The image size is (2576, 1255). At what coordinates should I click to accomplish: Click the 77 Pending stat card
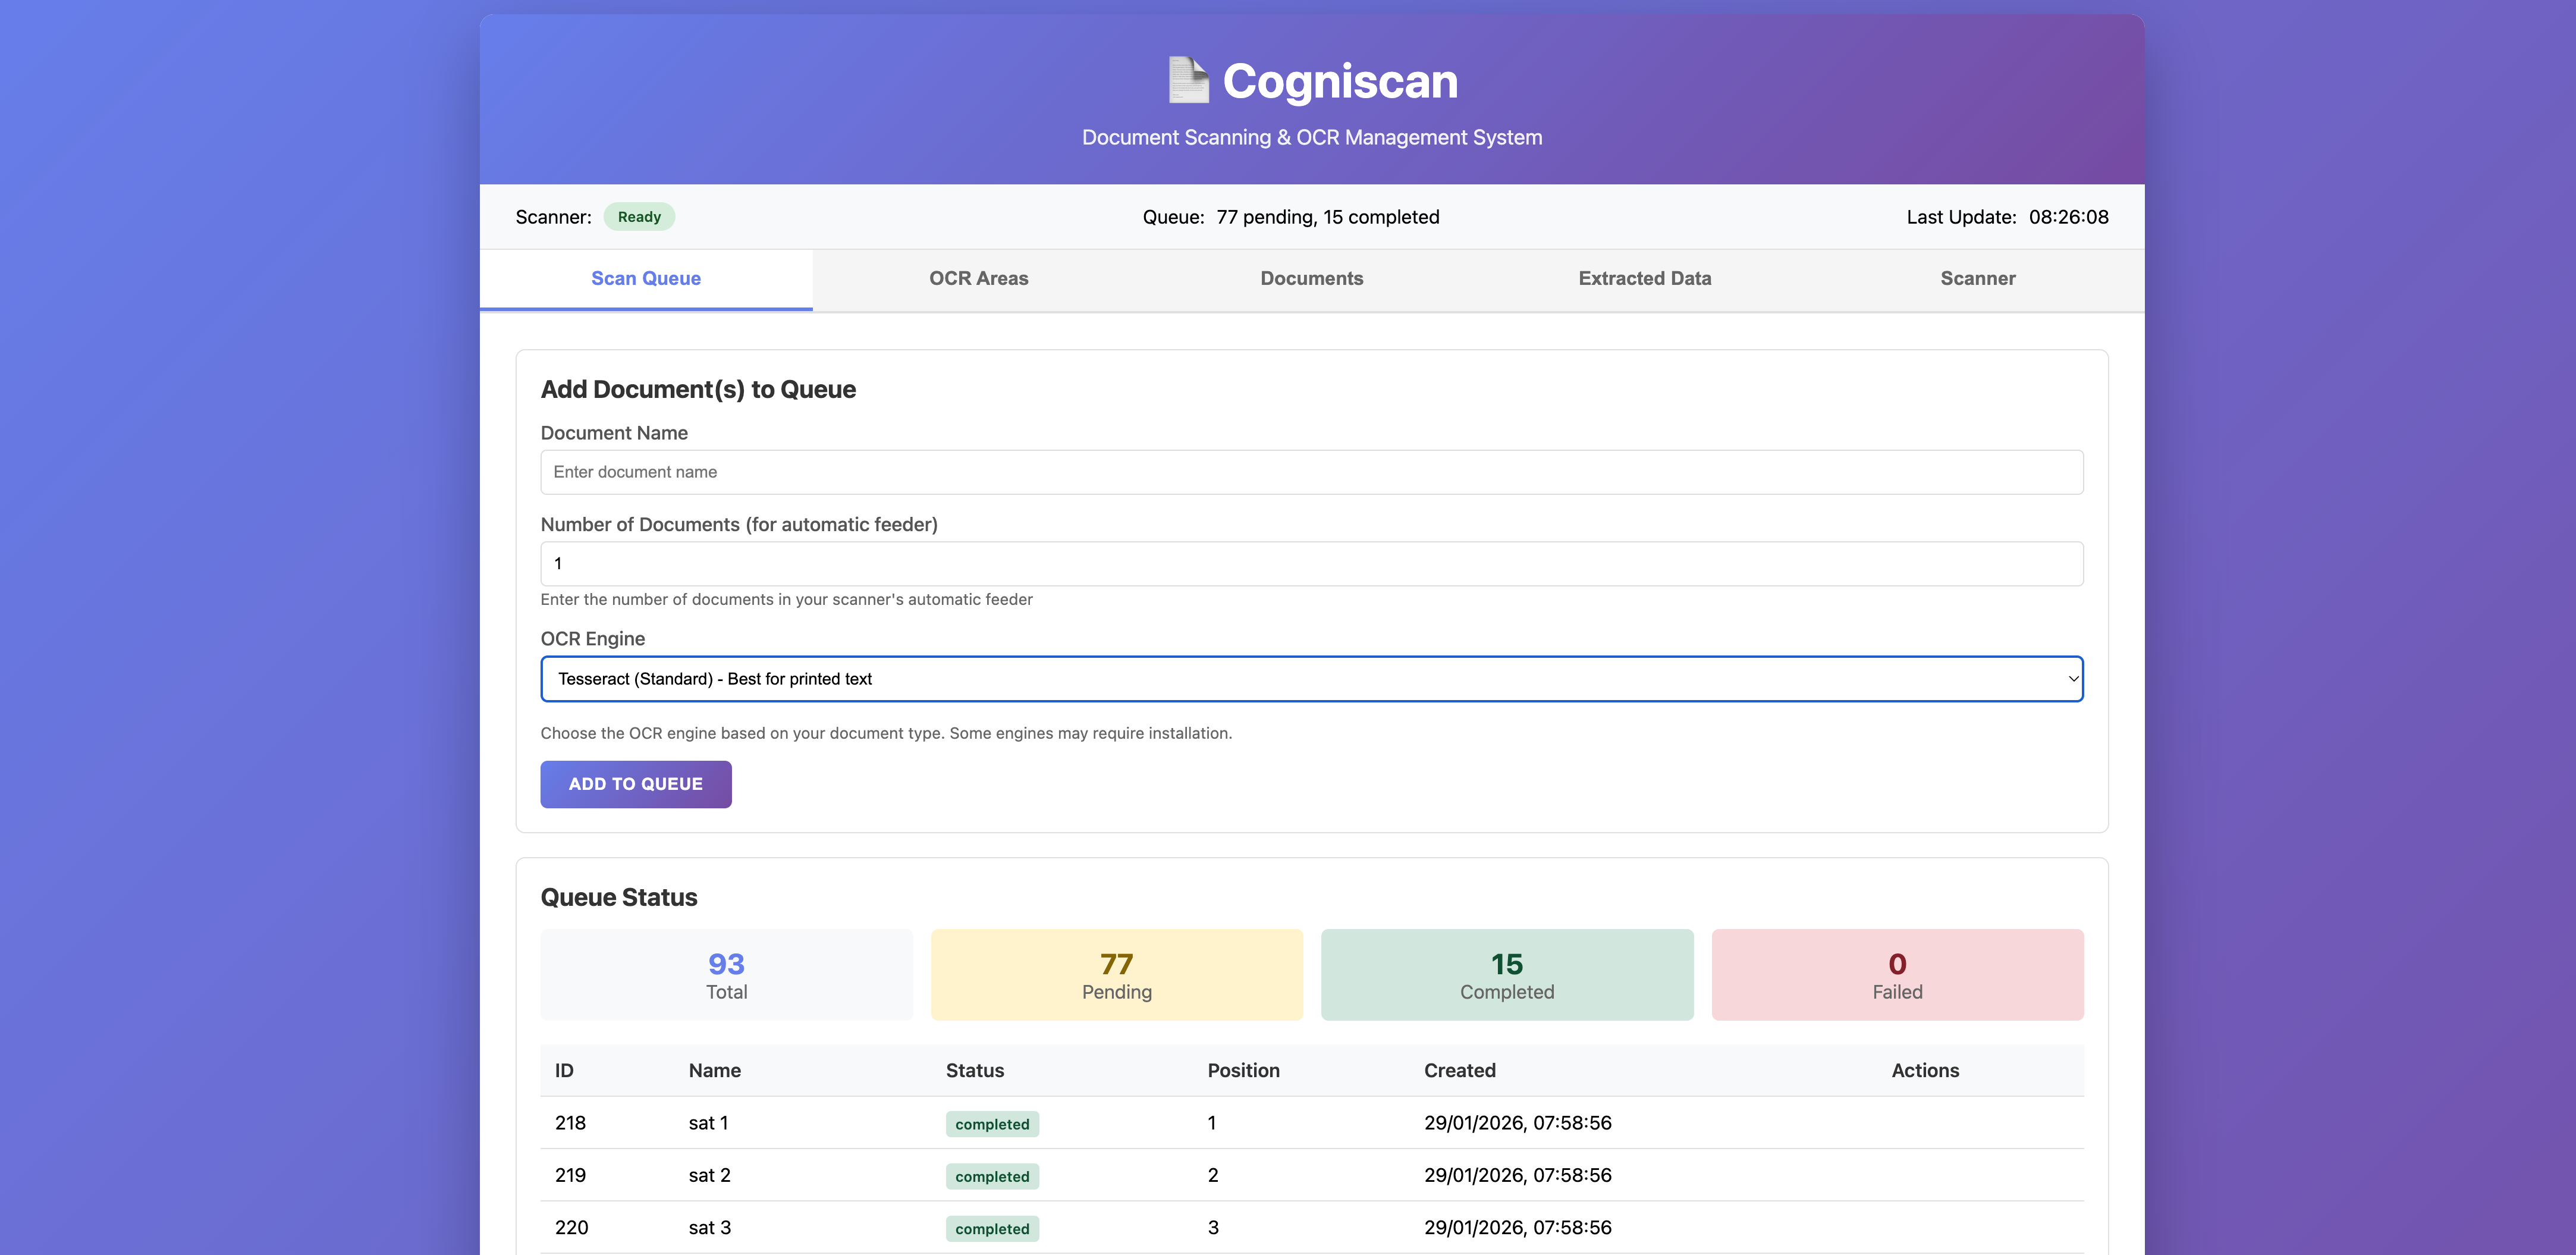click(1116, 975)
